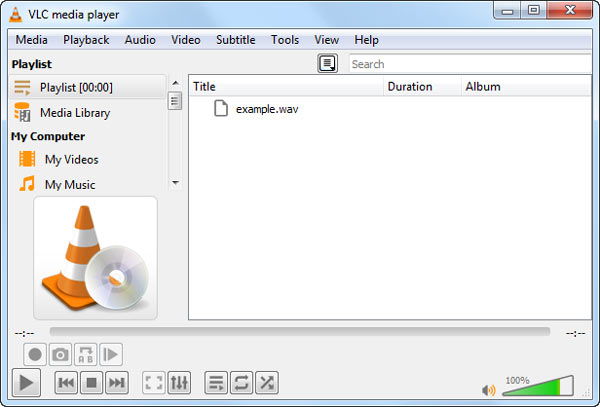Viewport: 600px width, 407px height.
Task: Open the Subtitle menu
Action: pos(235,40)
